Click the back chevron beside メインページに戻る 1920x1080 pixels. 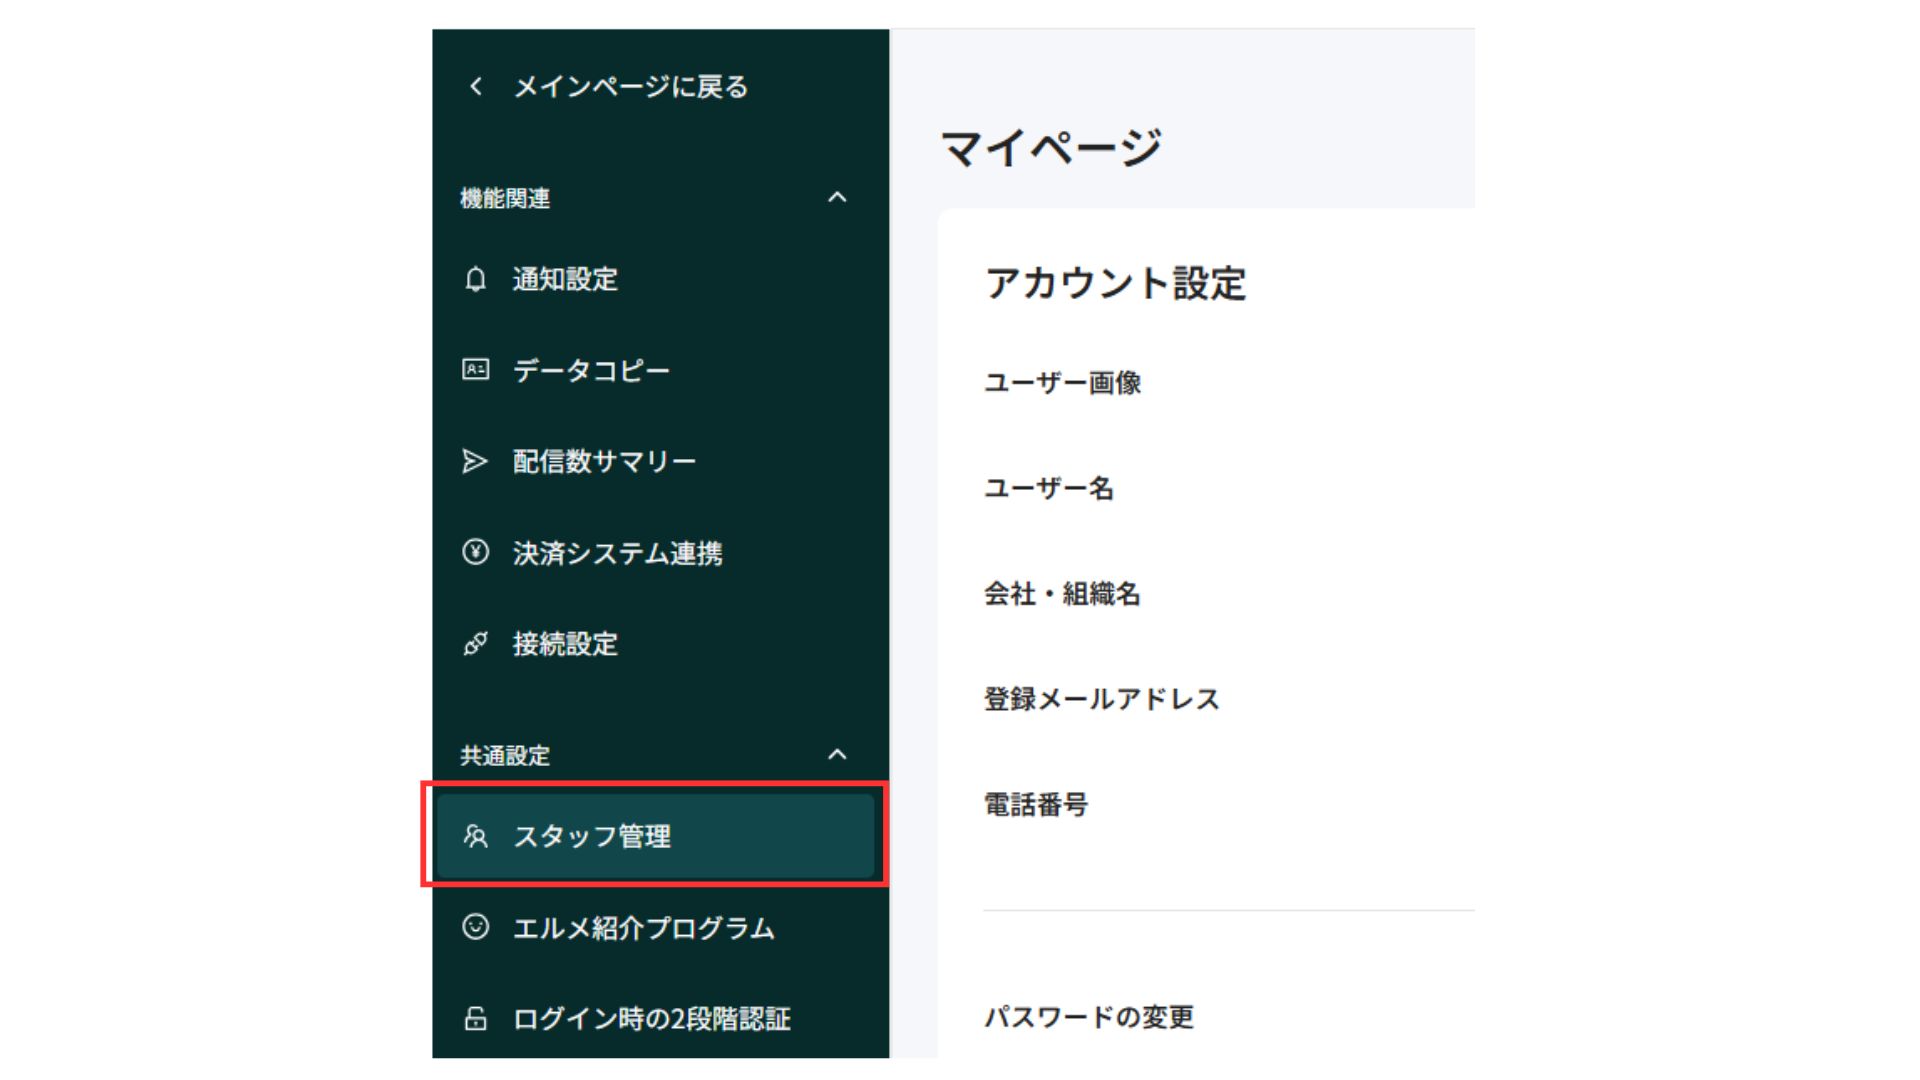pos(476,87)
